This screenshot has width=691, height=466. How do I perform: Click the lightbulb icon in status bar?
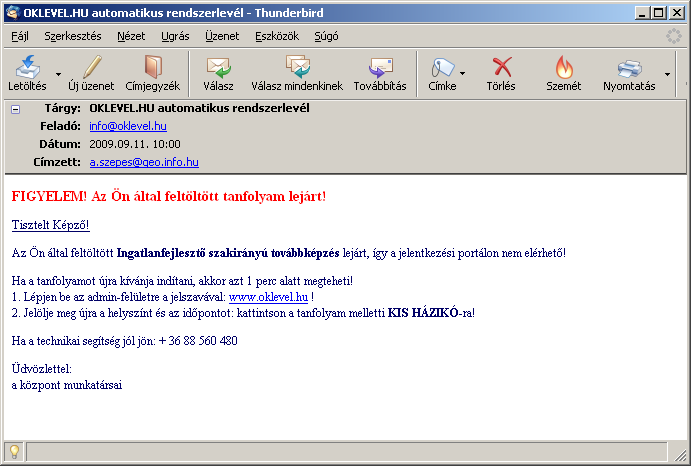[14, 451]
